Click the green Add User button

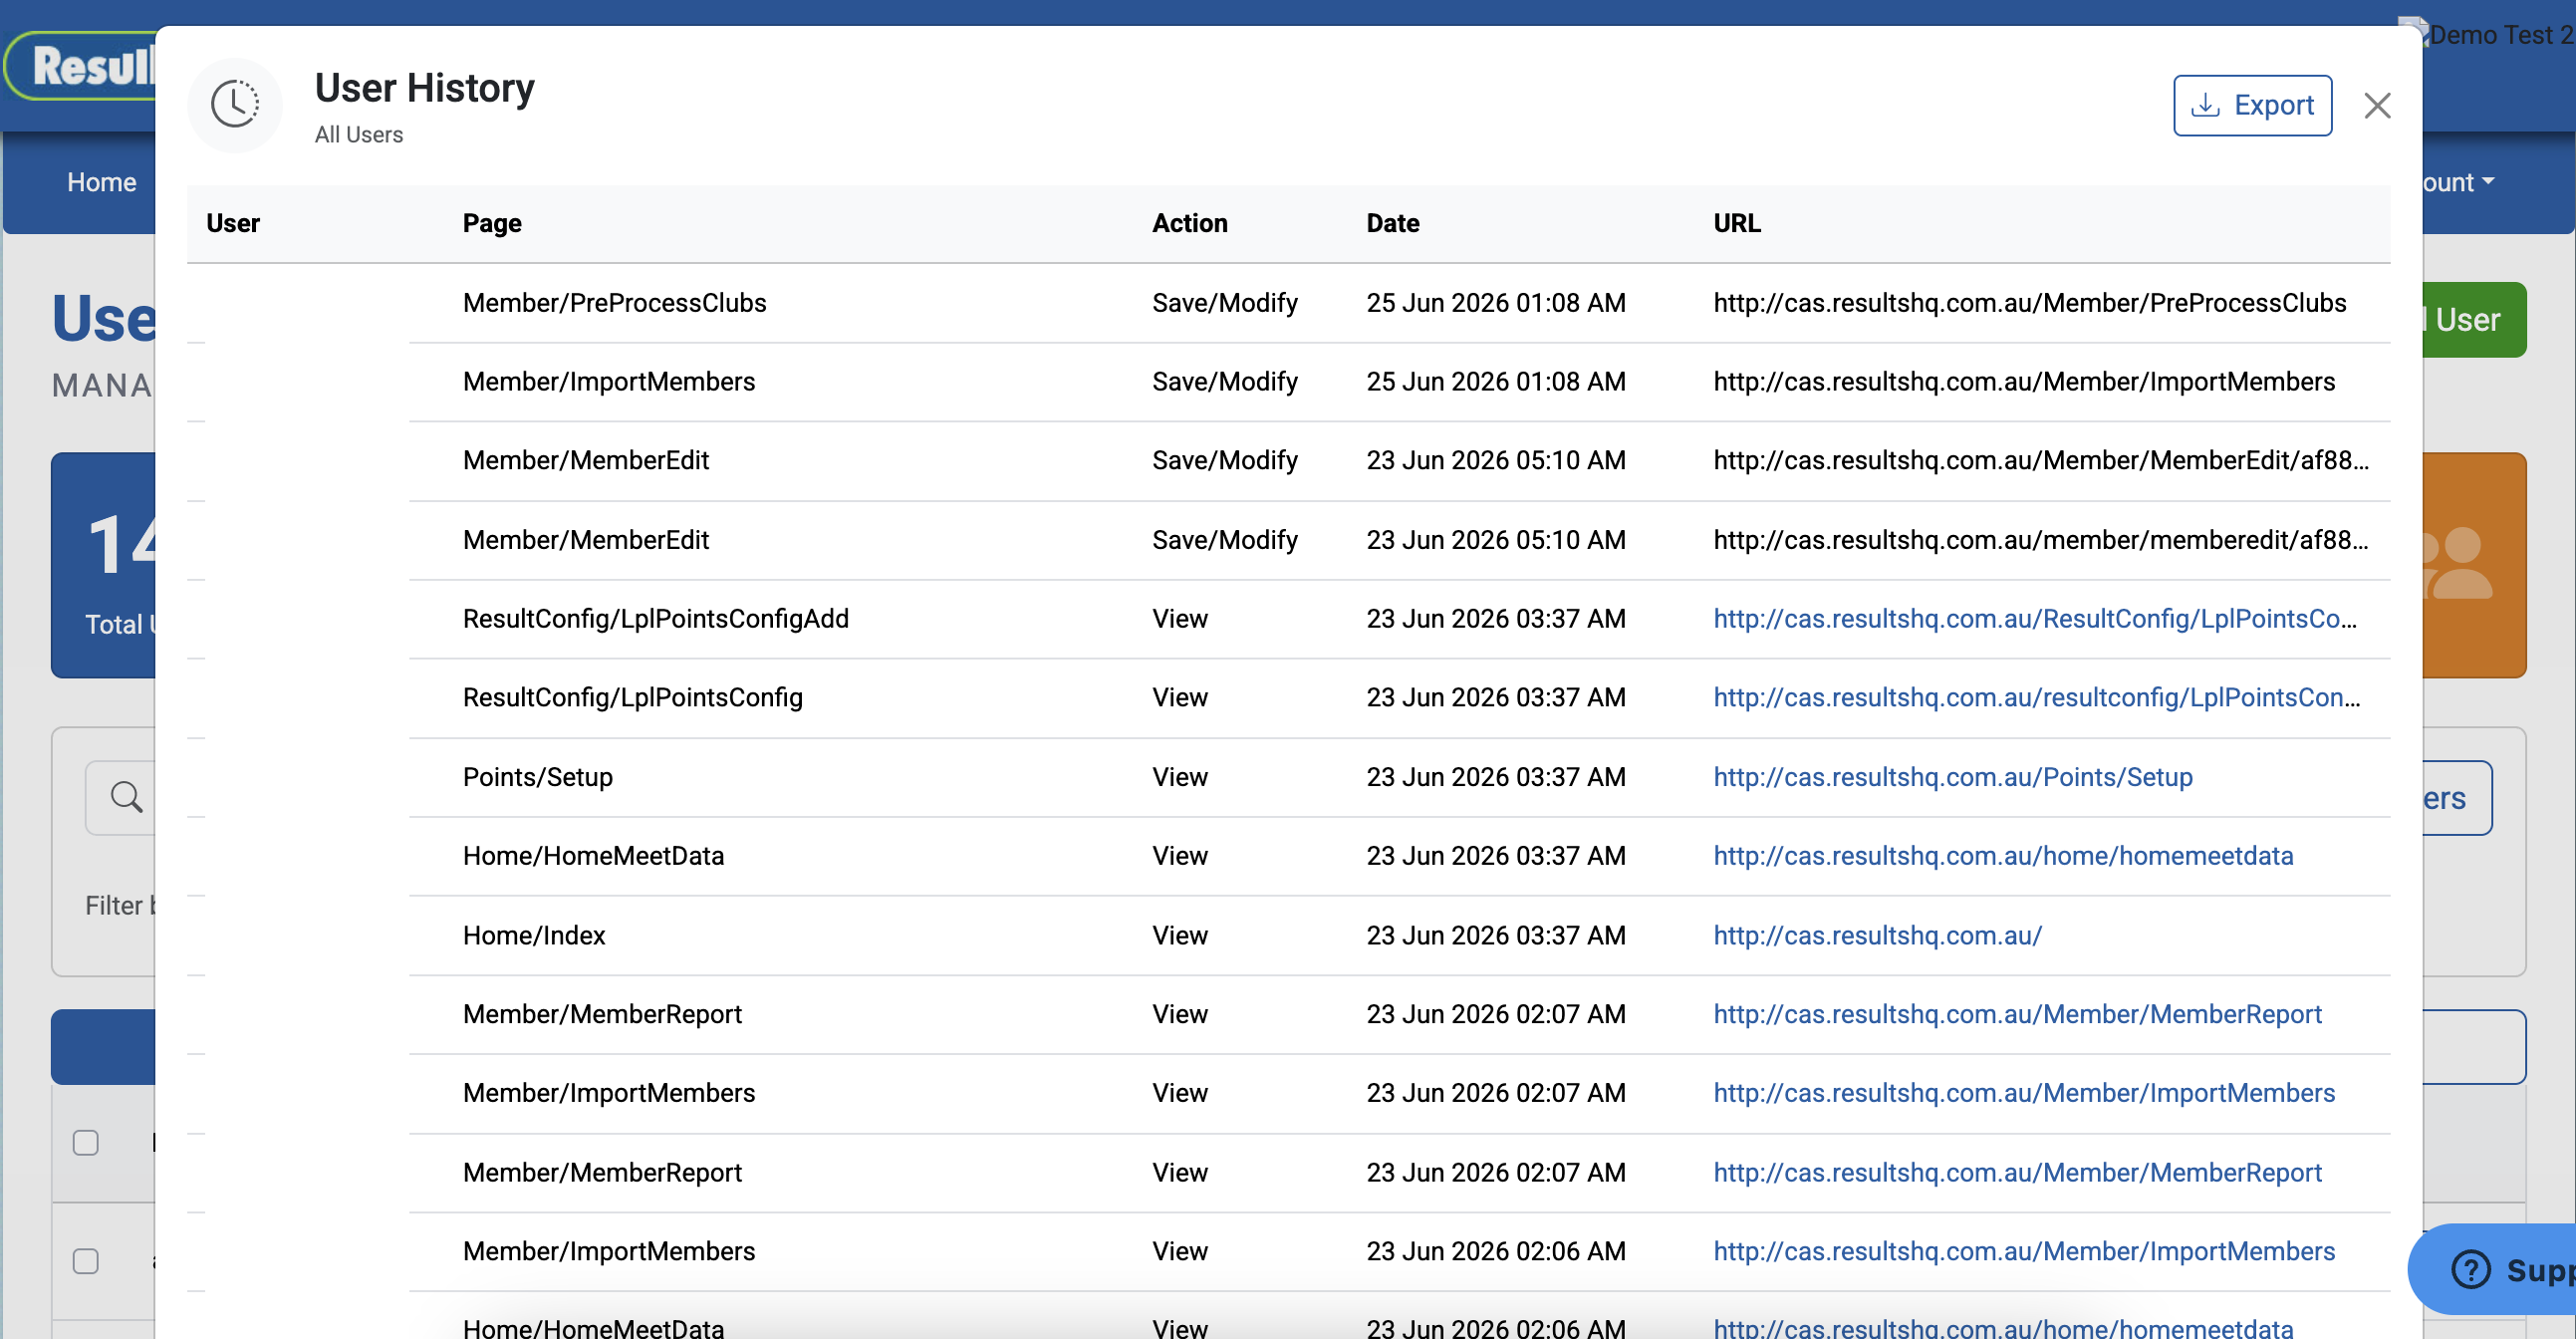(2474, 320)
